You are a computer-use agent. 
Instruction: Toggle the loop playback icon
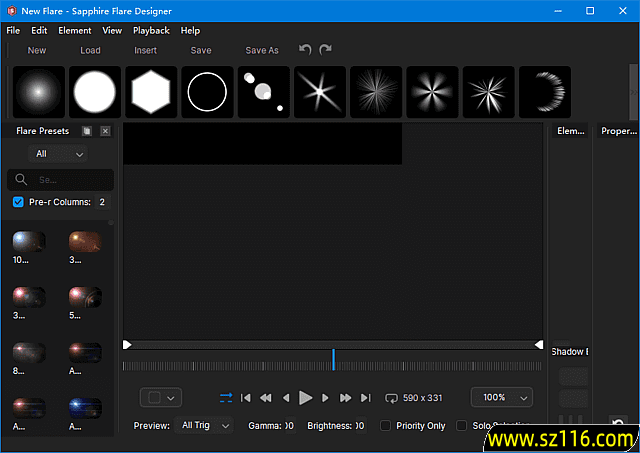pyautogui.click(x=225, y=398)
